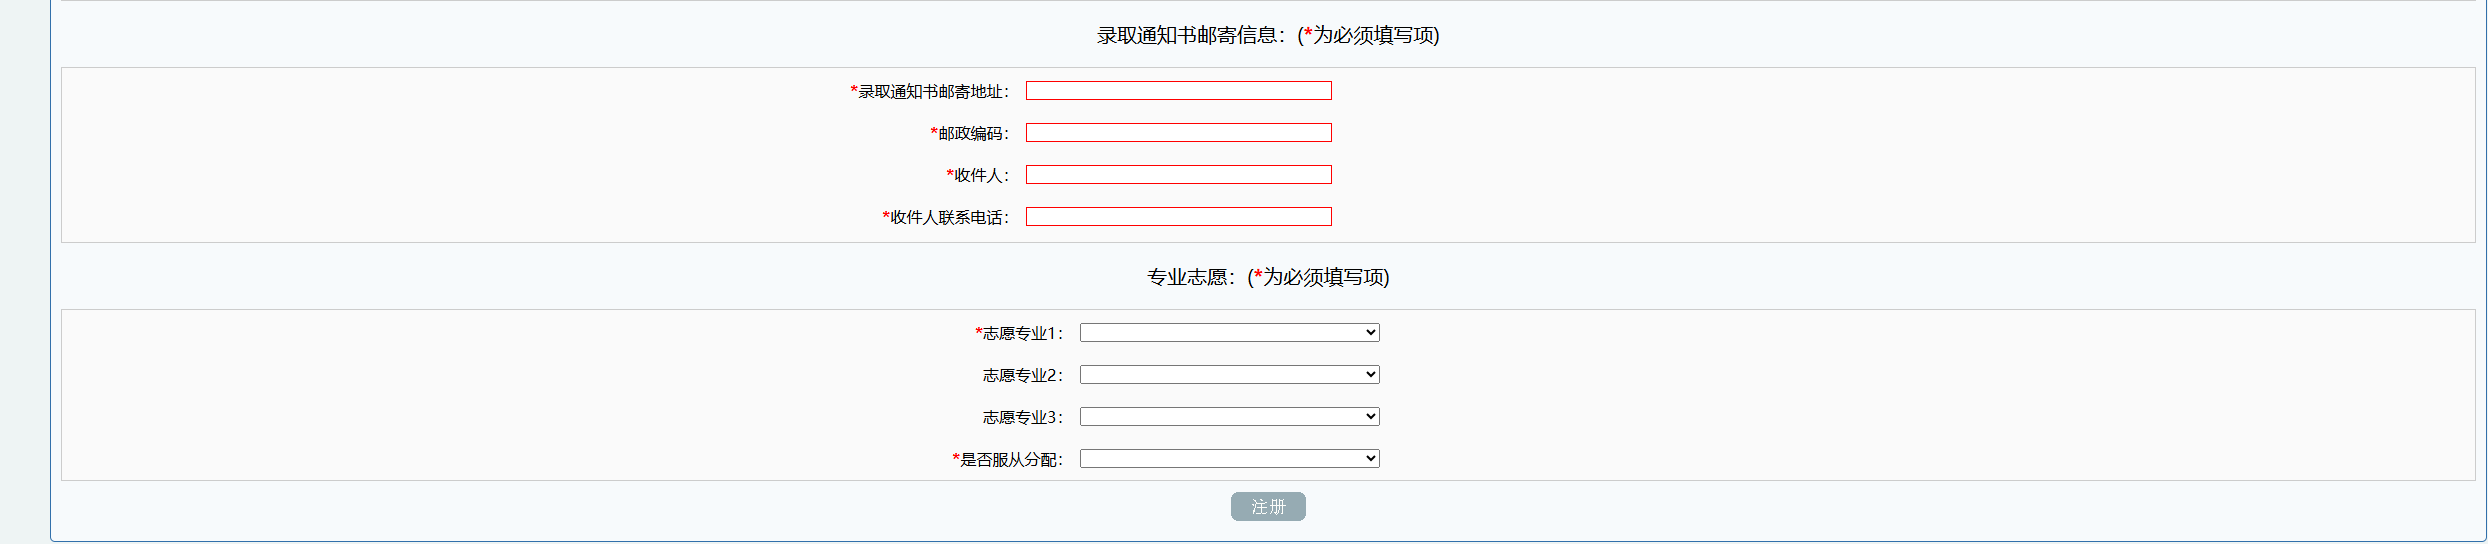Click the 志愿专业1 label text

tap(1019, 334)
